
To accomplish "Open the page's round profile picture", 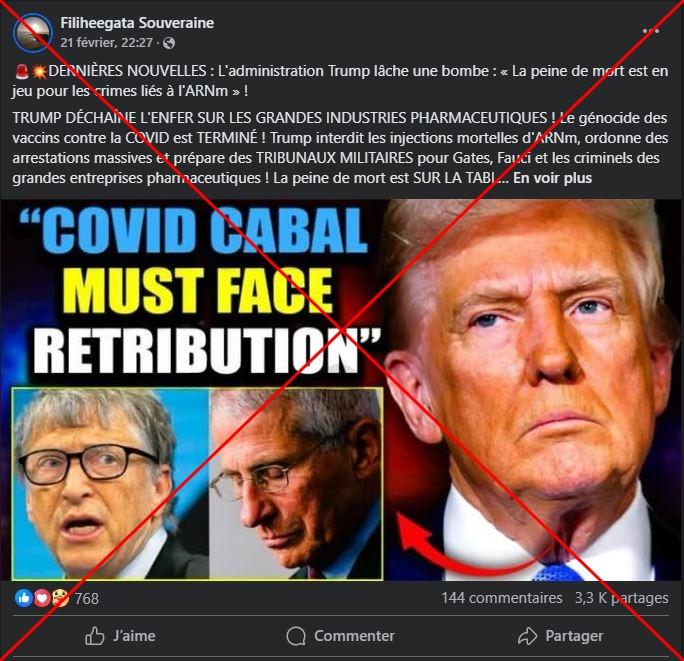I will pos(33,33).
